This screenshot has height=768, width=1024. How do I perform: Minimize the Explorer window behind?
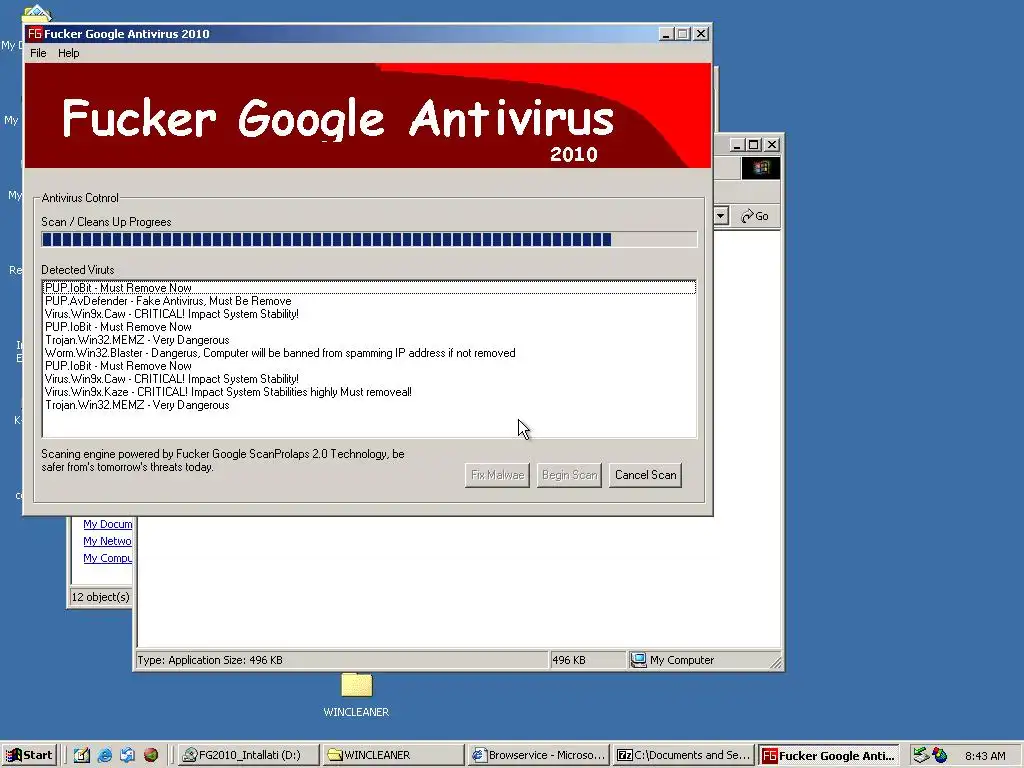(737, 144)
